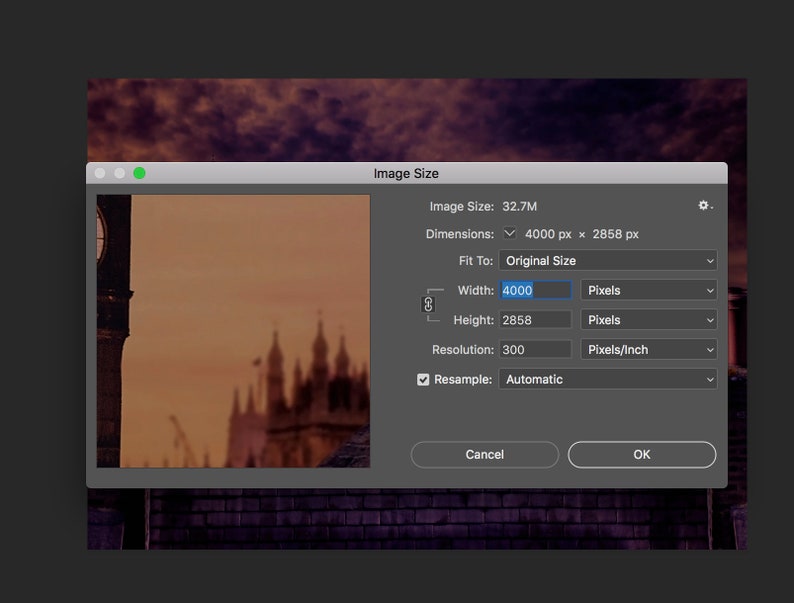Click the Resample label text
Screen dimensions: 794x603
click(463, 380)
